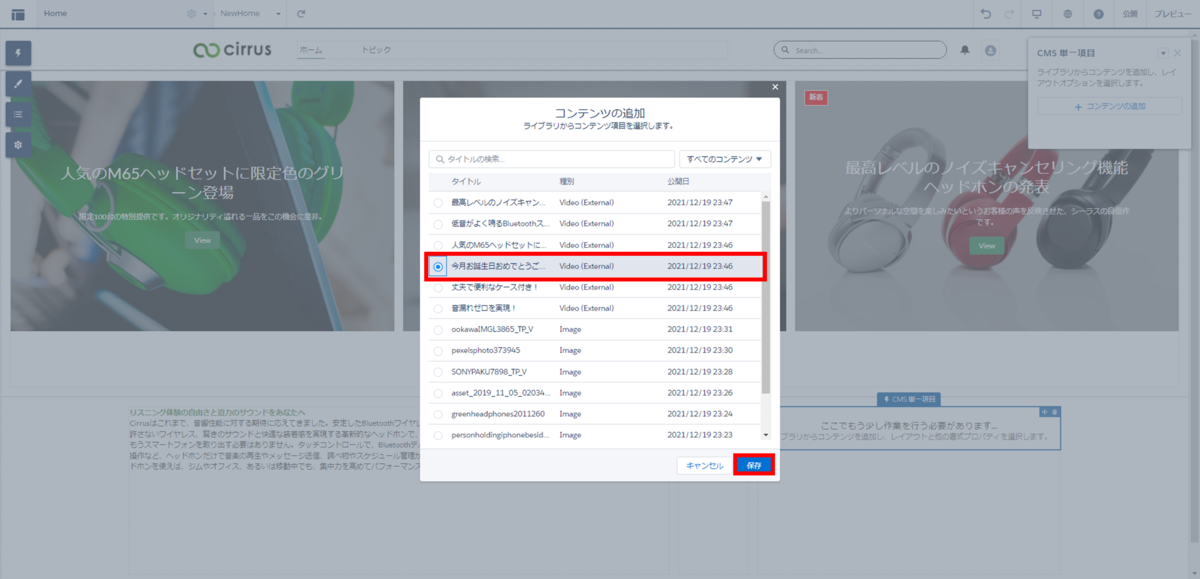Click the page properties gear next to Home
Screen dimensions: 1200x579
coord(192,14)
